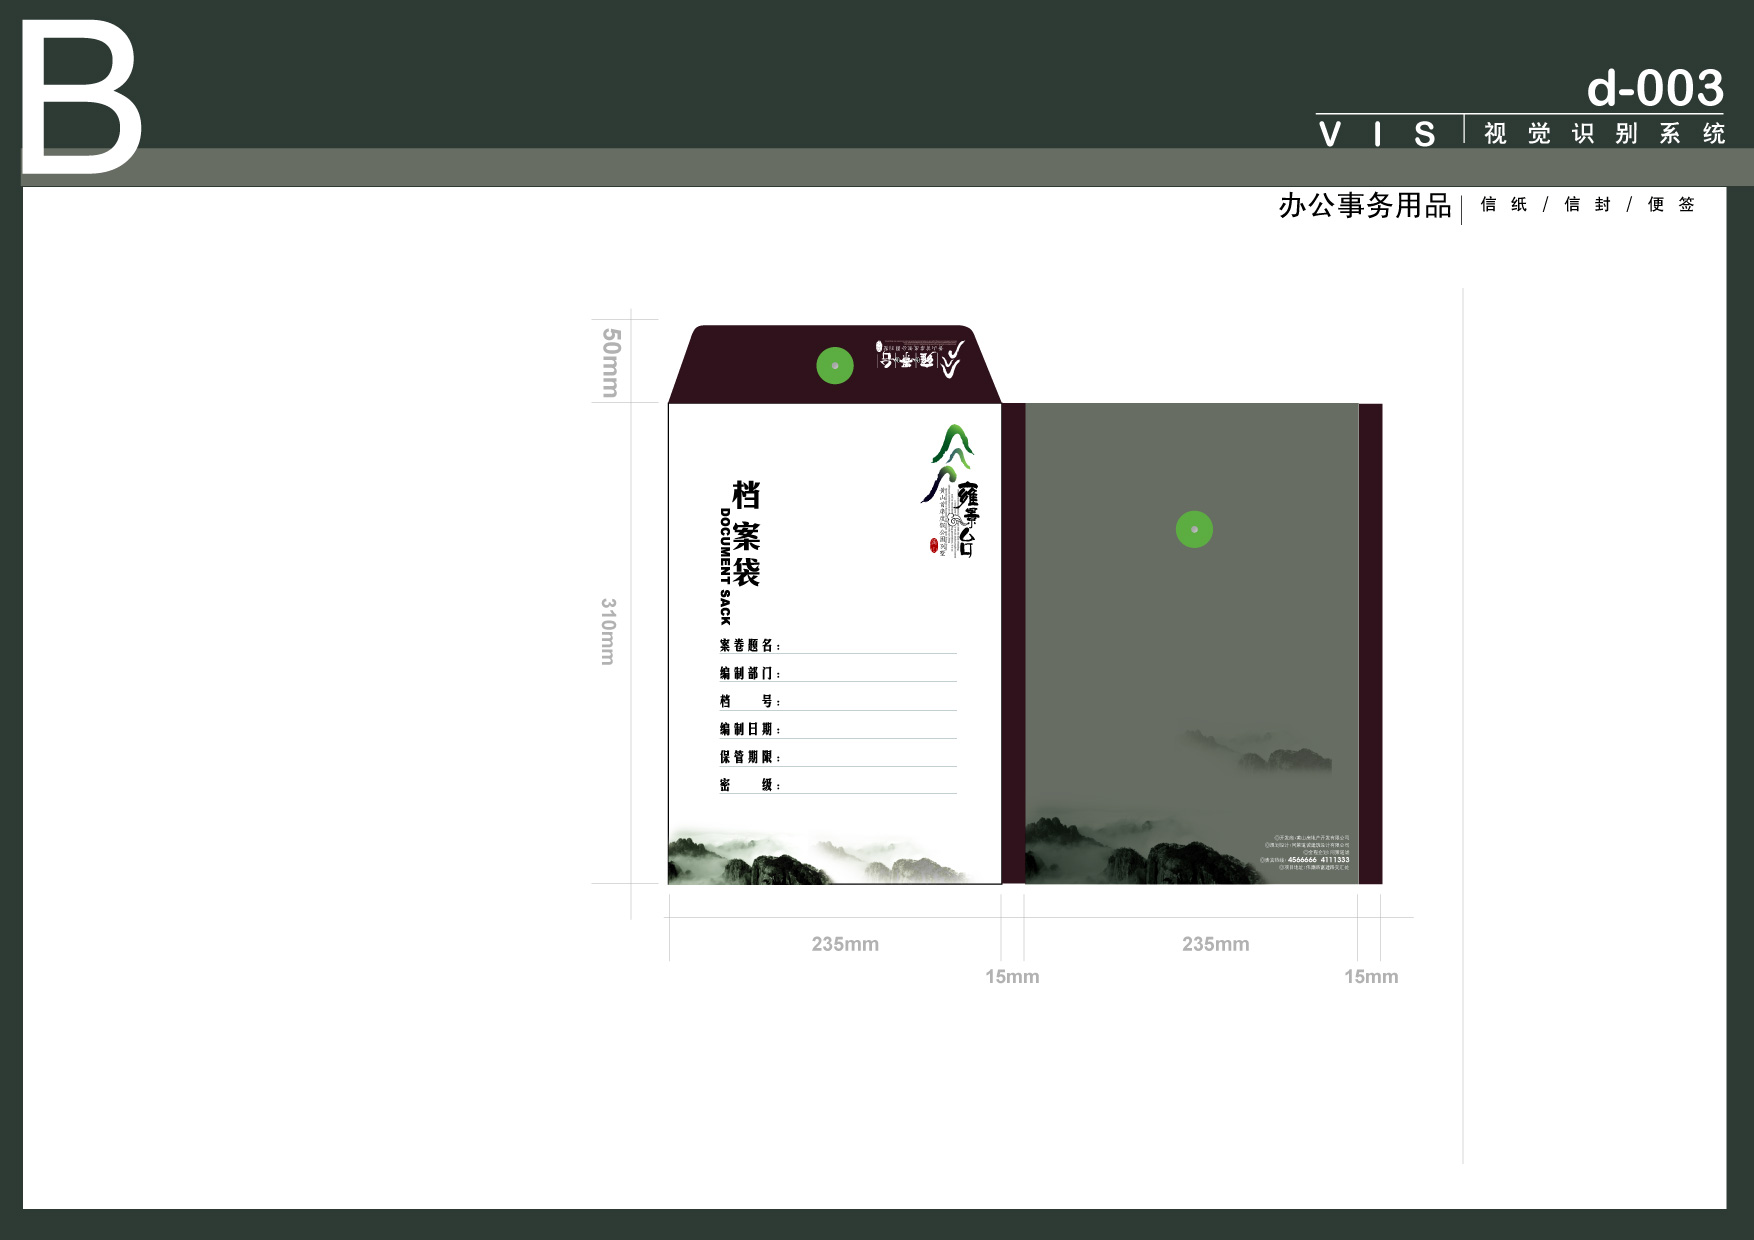Click the 编制部门 field line
1754x1240 pixels.
[868, 675]
